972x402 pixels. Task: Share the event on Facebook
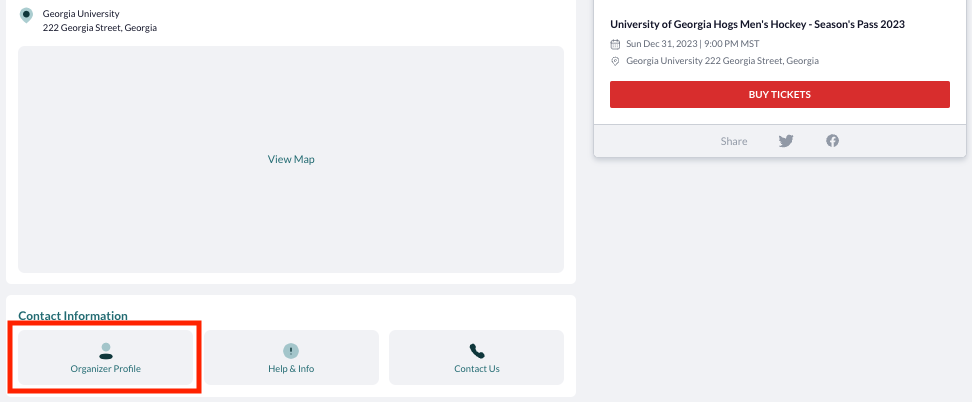(833, 141)
